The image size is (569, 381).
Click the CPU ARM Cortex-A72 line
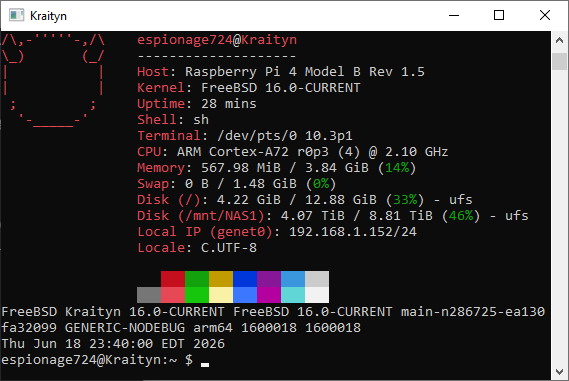pos(293,152)
